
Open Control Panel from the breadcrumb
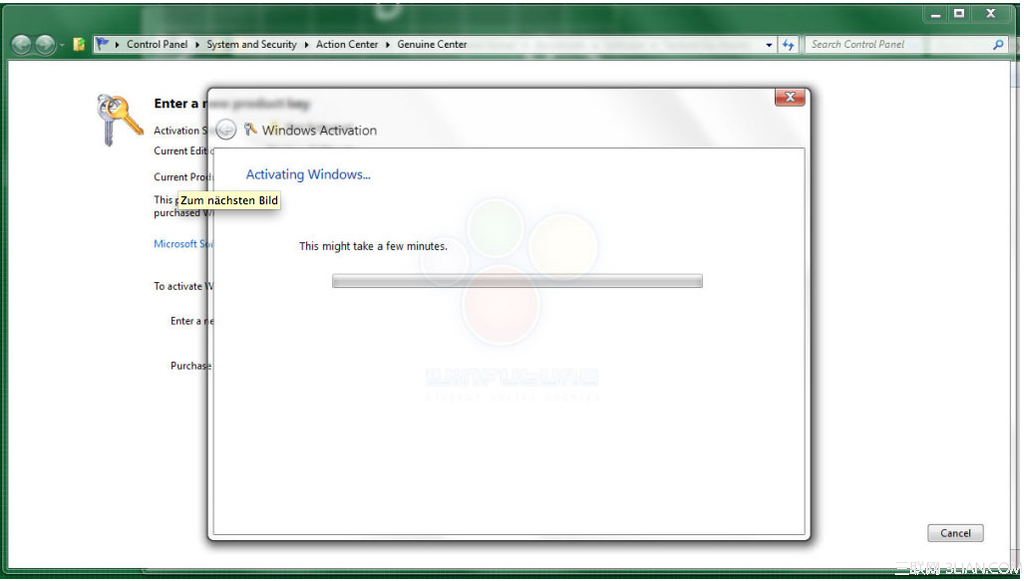pos(156,44)
